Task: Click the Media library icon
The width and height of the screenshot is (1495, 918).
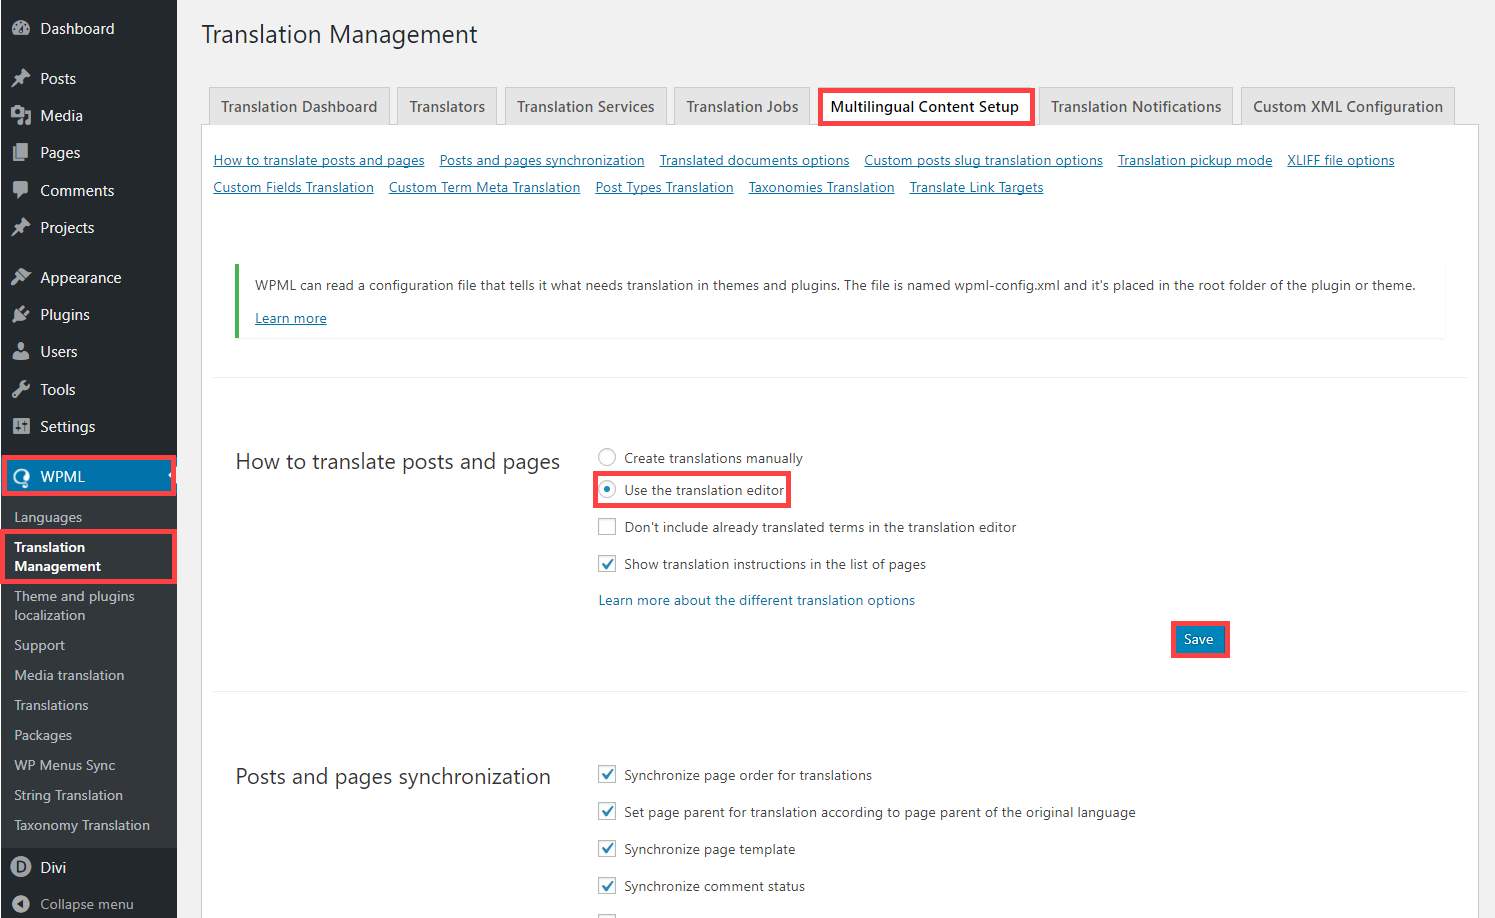Action: [21, 116]
